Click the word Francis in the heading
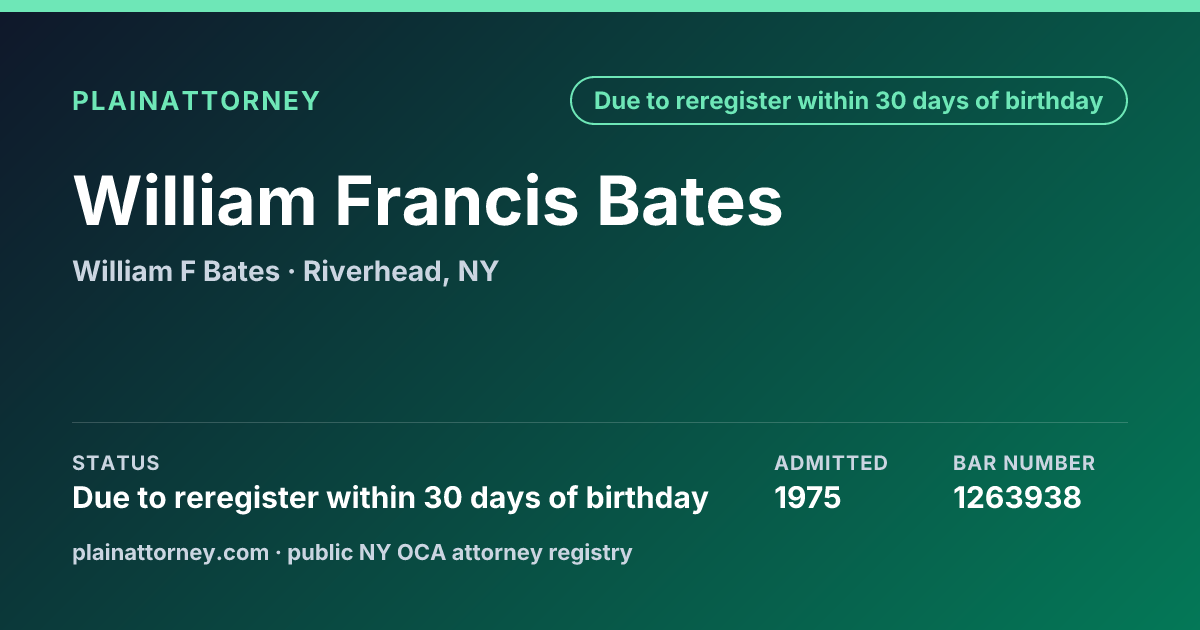 (457, 201)
